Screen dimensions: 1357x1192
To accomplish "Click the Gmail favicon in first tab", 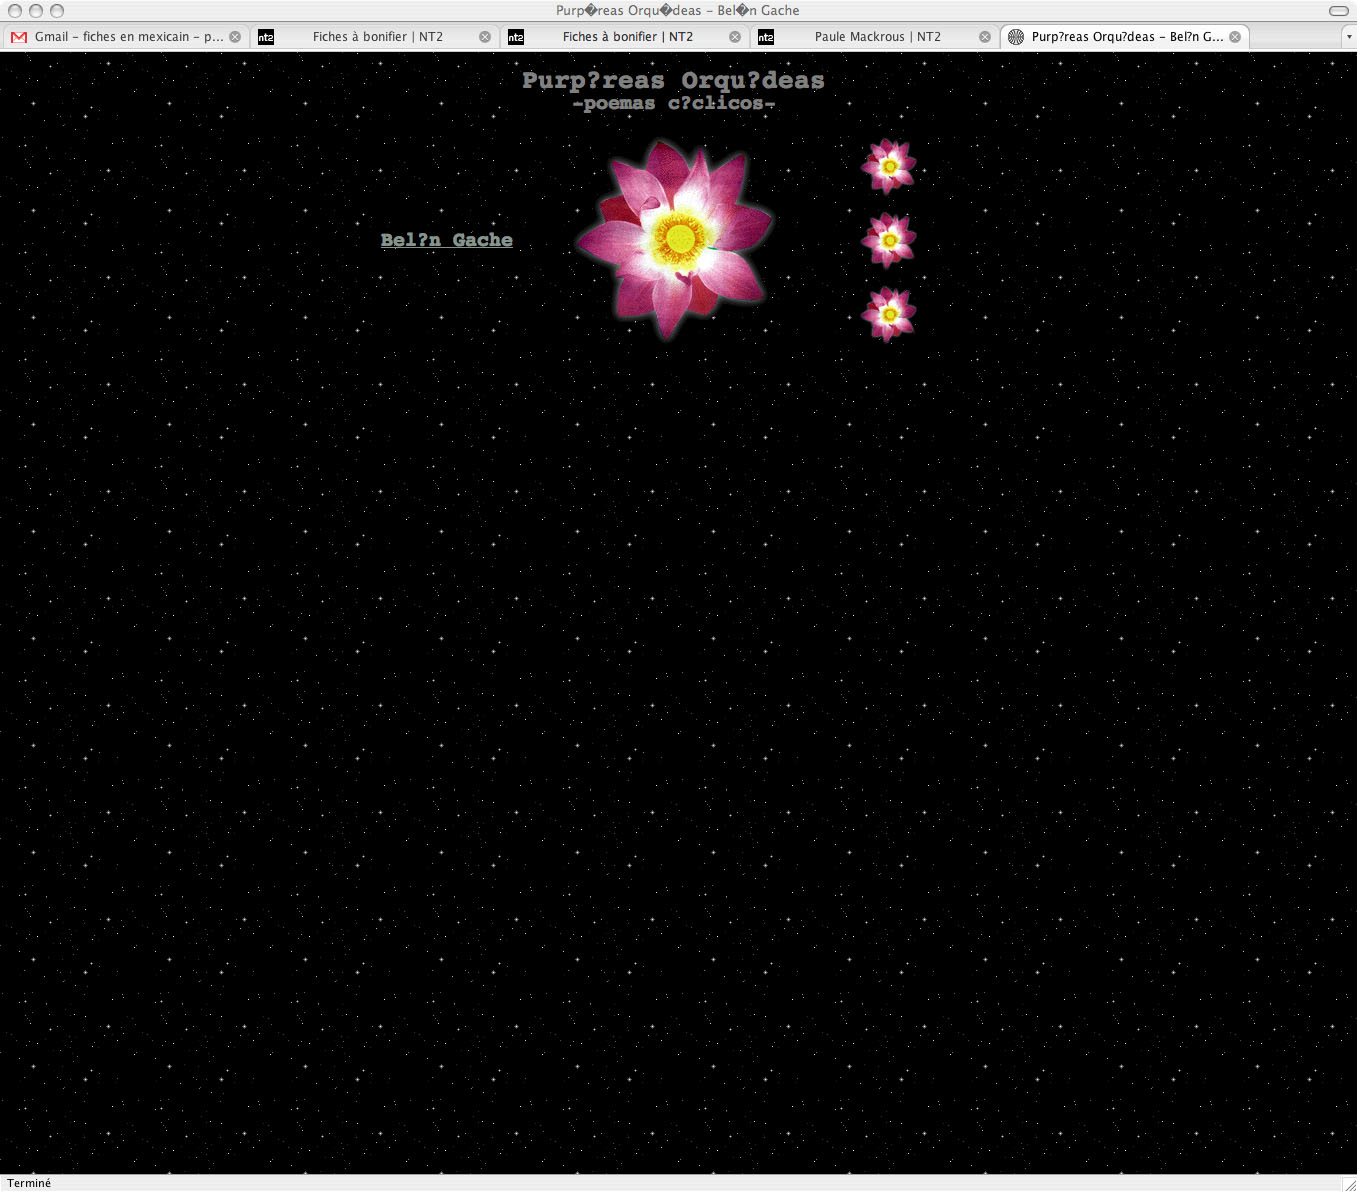I will (19, 37).
